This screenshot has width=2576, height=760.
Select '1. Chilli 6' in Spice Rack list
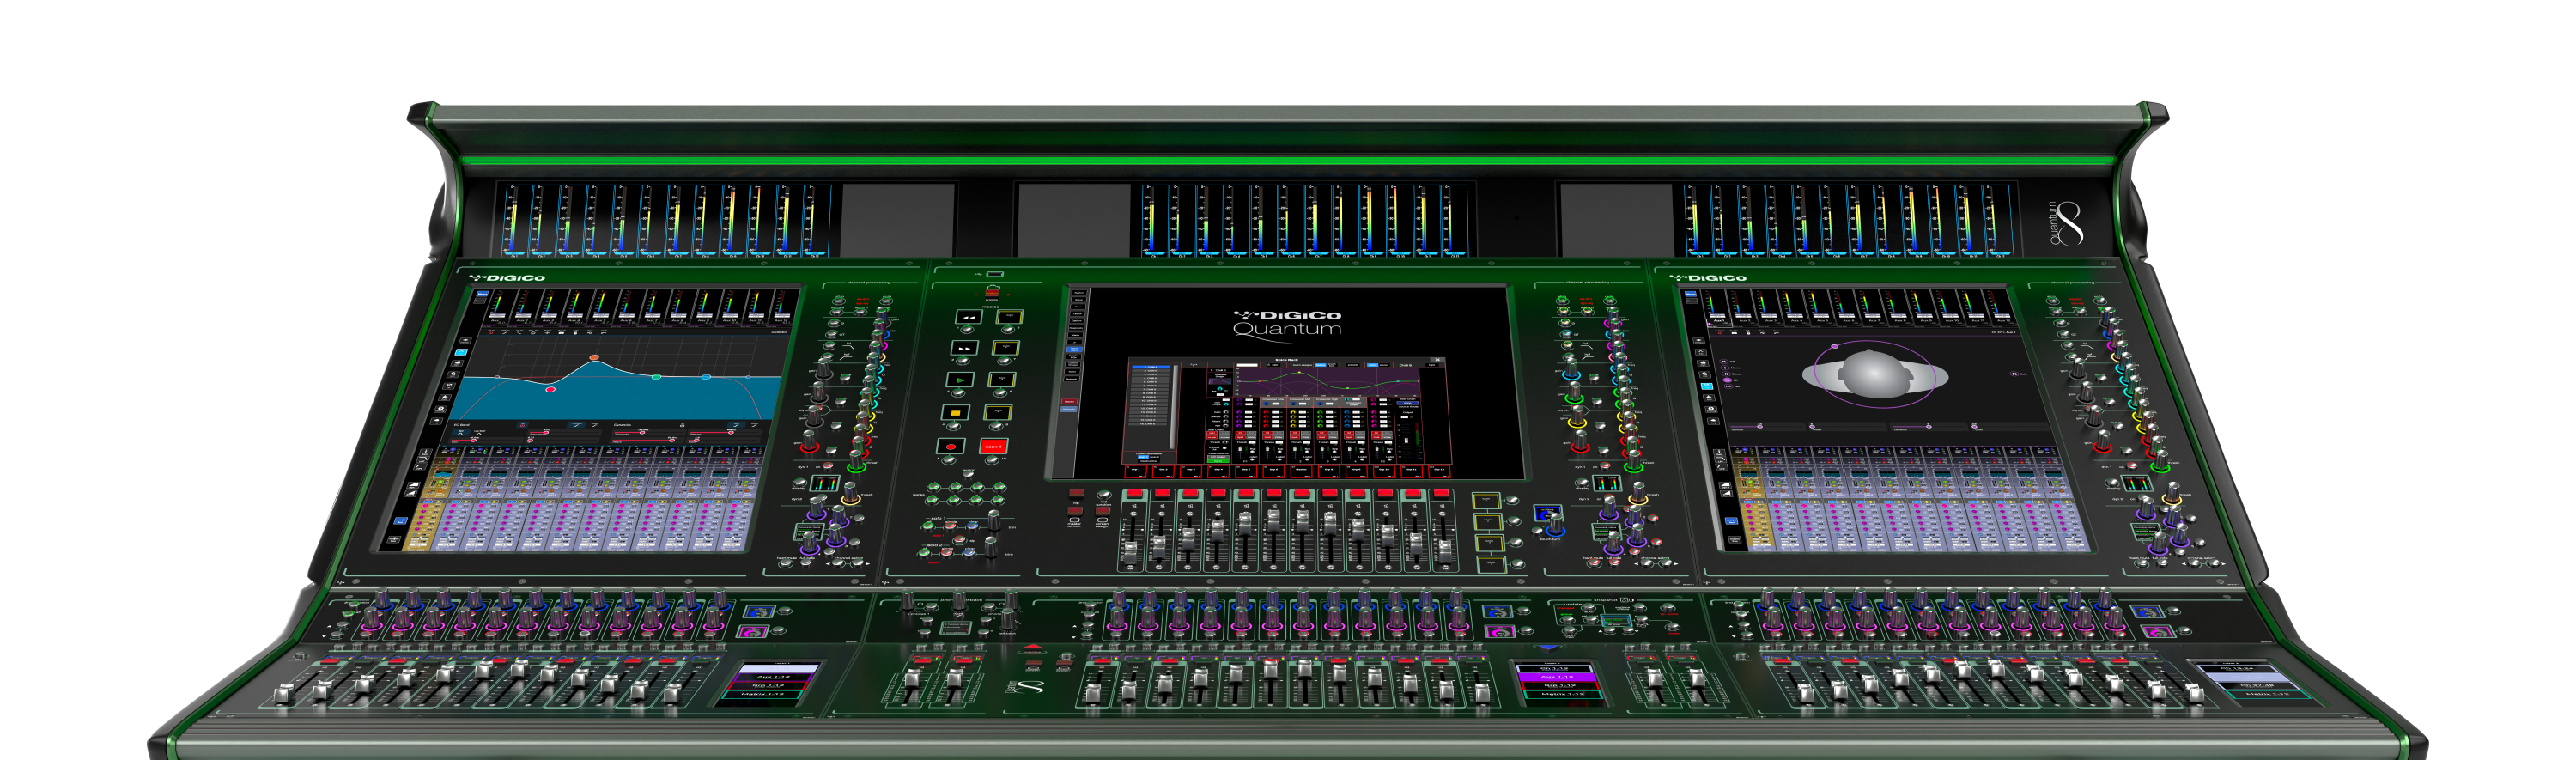pos(1151,367)
